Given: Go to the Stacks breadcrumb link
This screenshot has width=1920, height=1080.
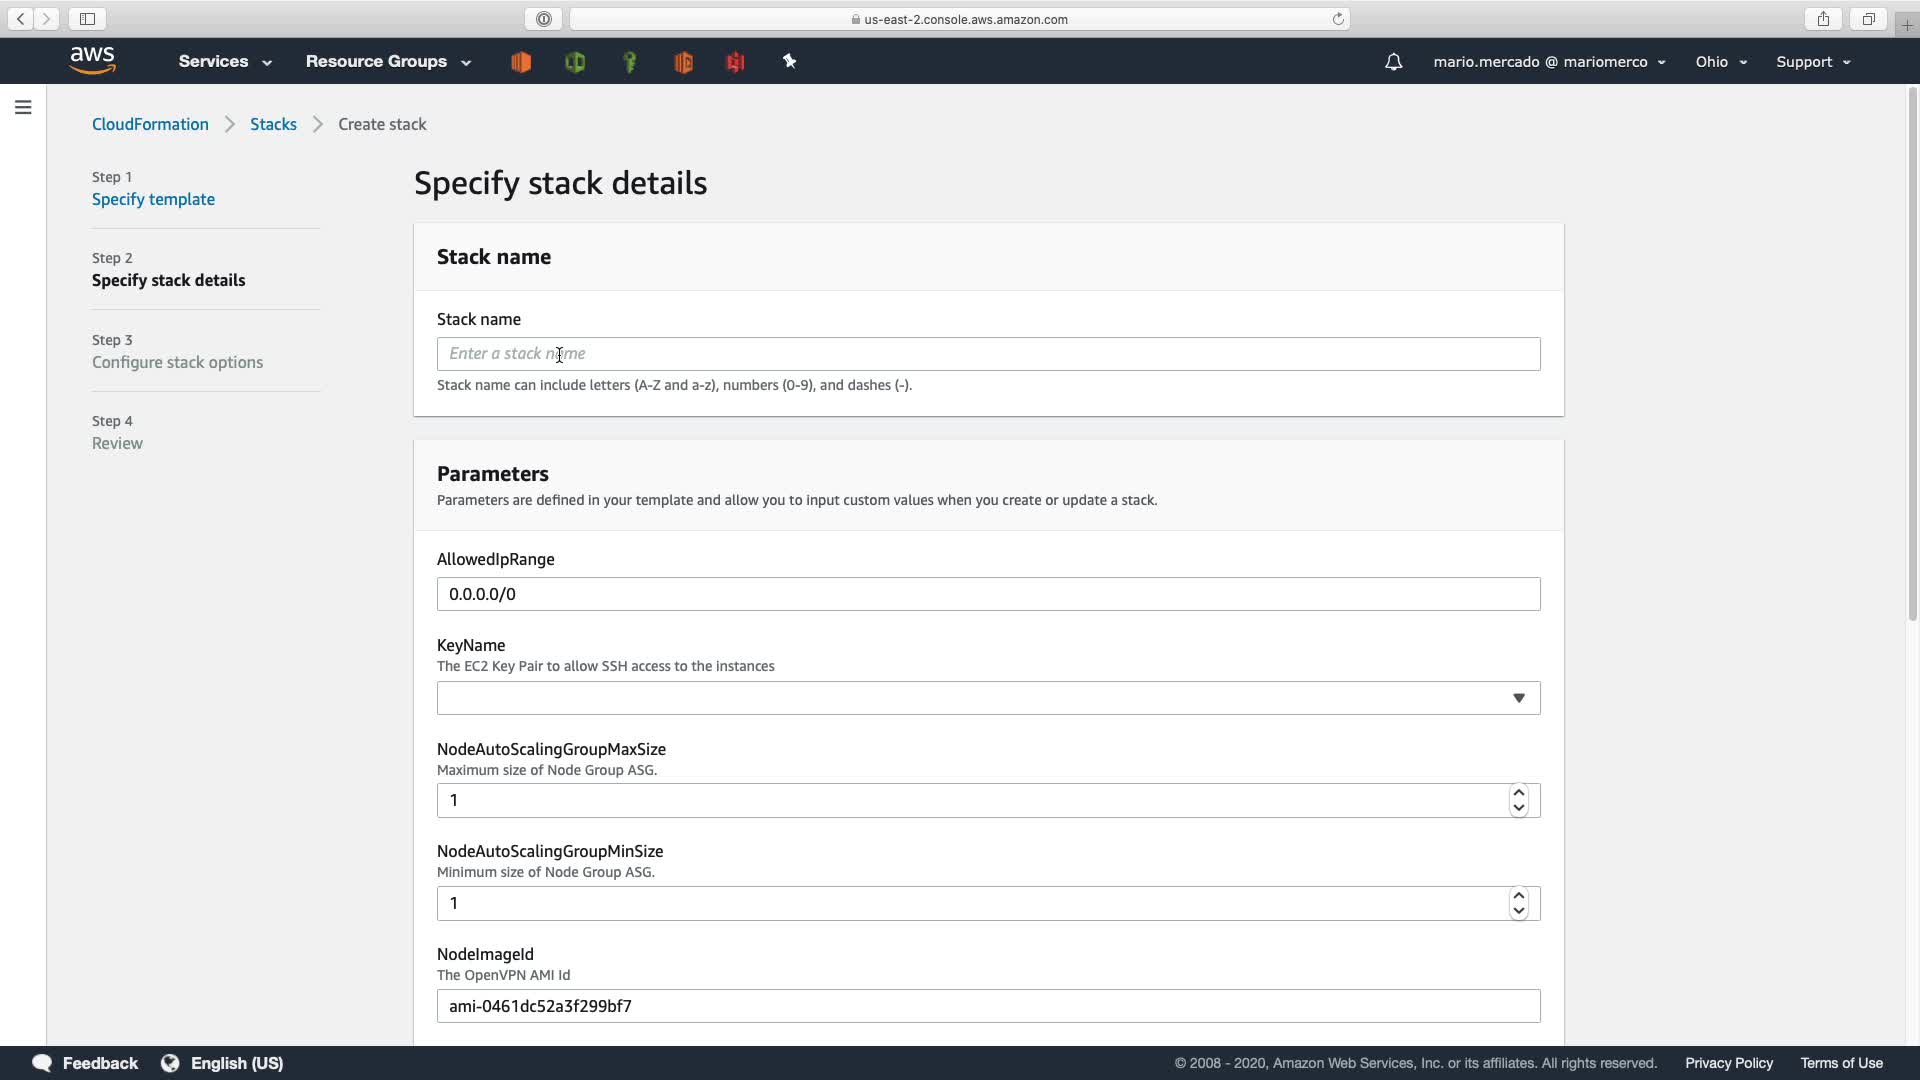Looking at the screenshot, I should pyautogui.click(x=273, y=124).
